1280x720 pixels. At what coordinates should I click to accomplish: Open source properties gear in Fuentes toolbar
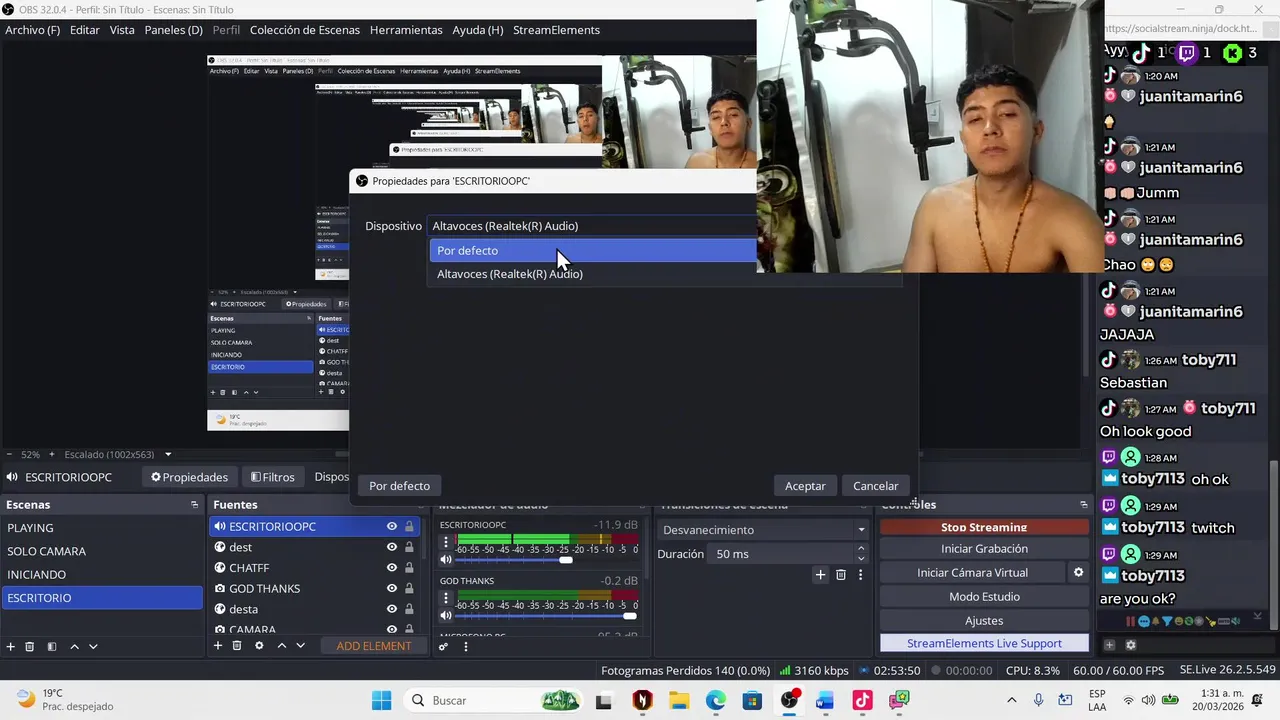click(259, 646)
